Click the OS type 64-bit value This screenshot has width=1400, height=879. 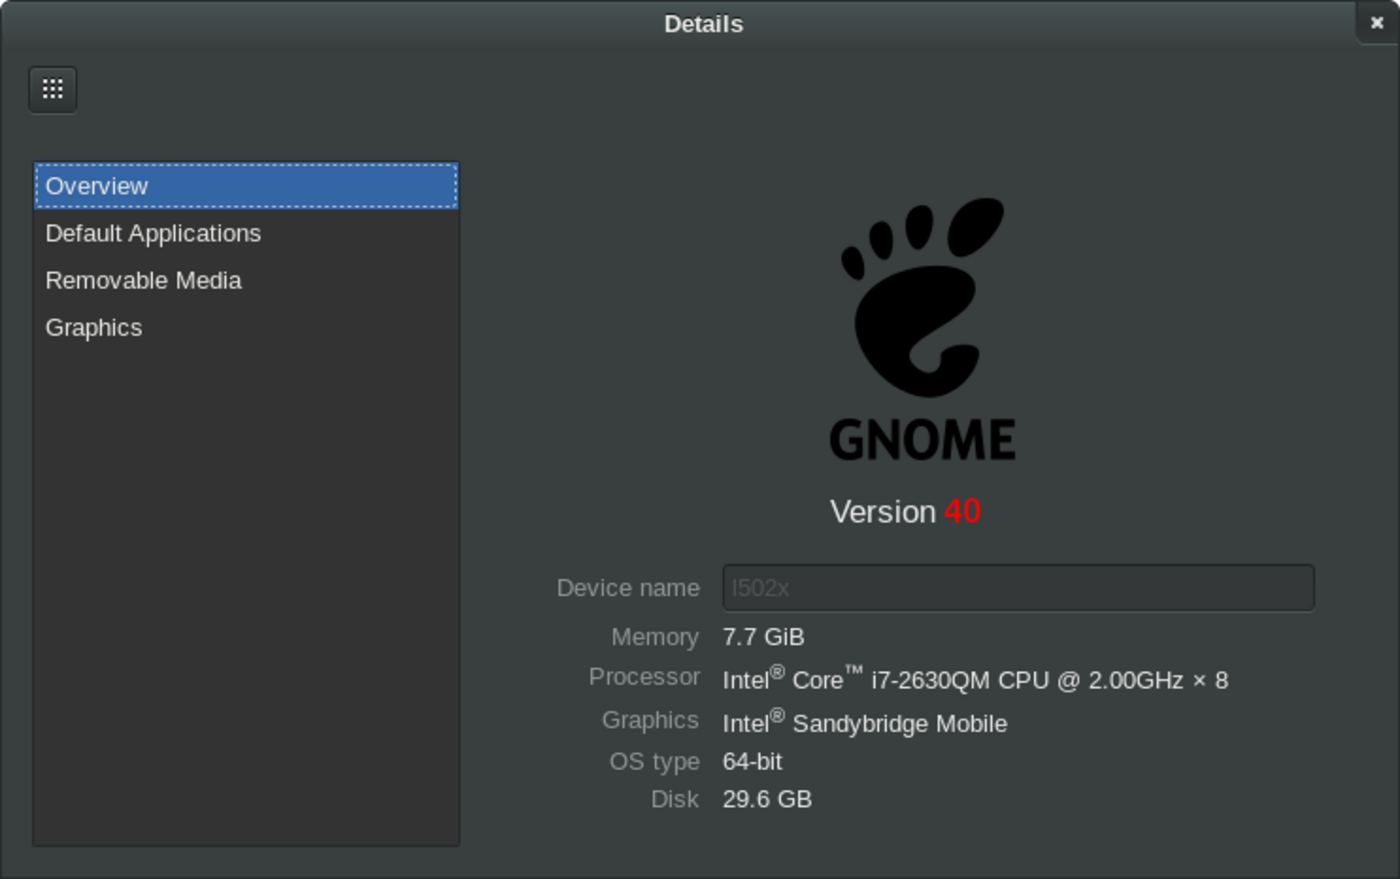pyautogui.click(x=752, y=761)
